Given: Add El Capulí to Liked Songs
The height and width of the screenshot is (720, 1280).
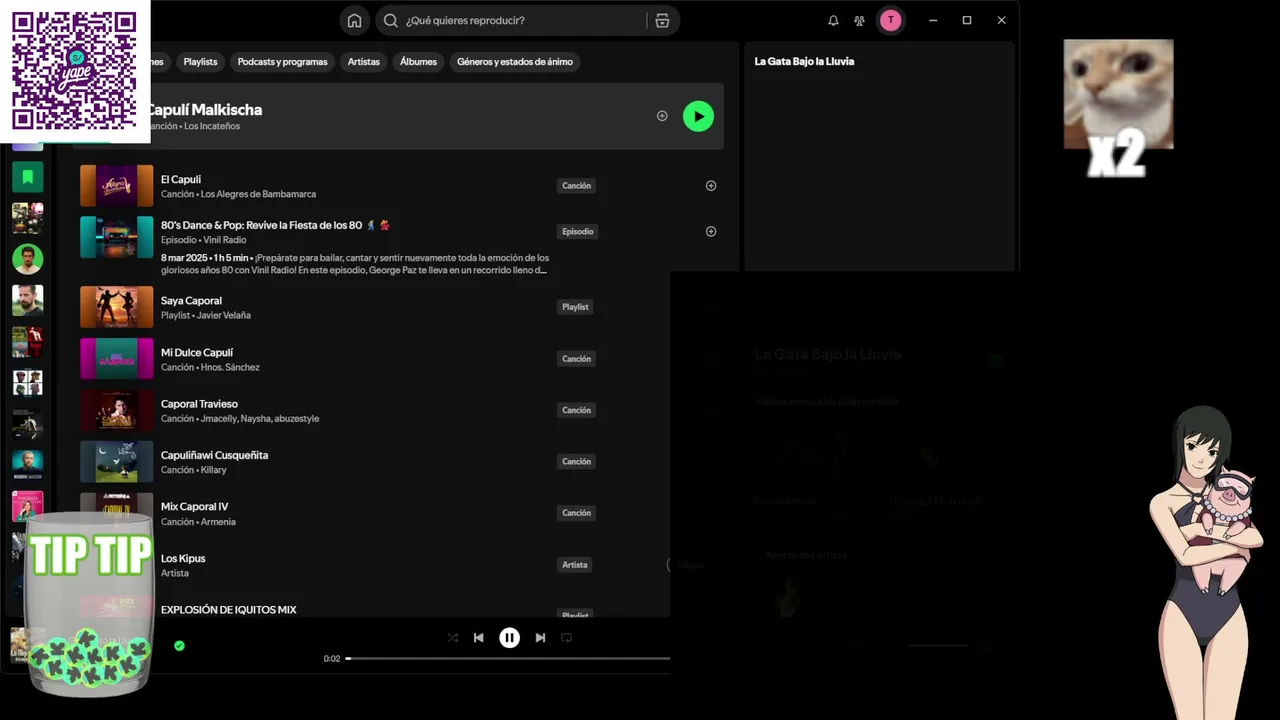Looking at the screenshot, I should 711,186.
